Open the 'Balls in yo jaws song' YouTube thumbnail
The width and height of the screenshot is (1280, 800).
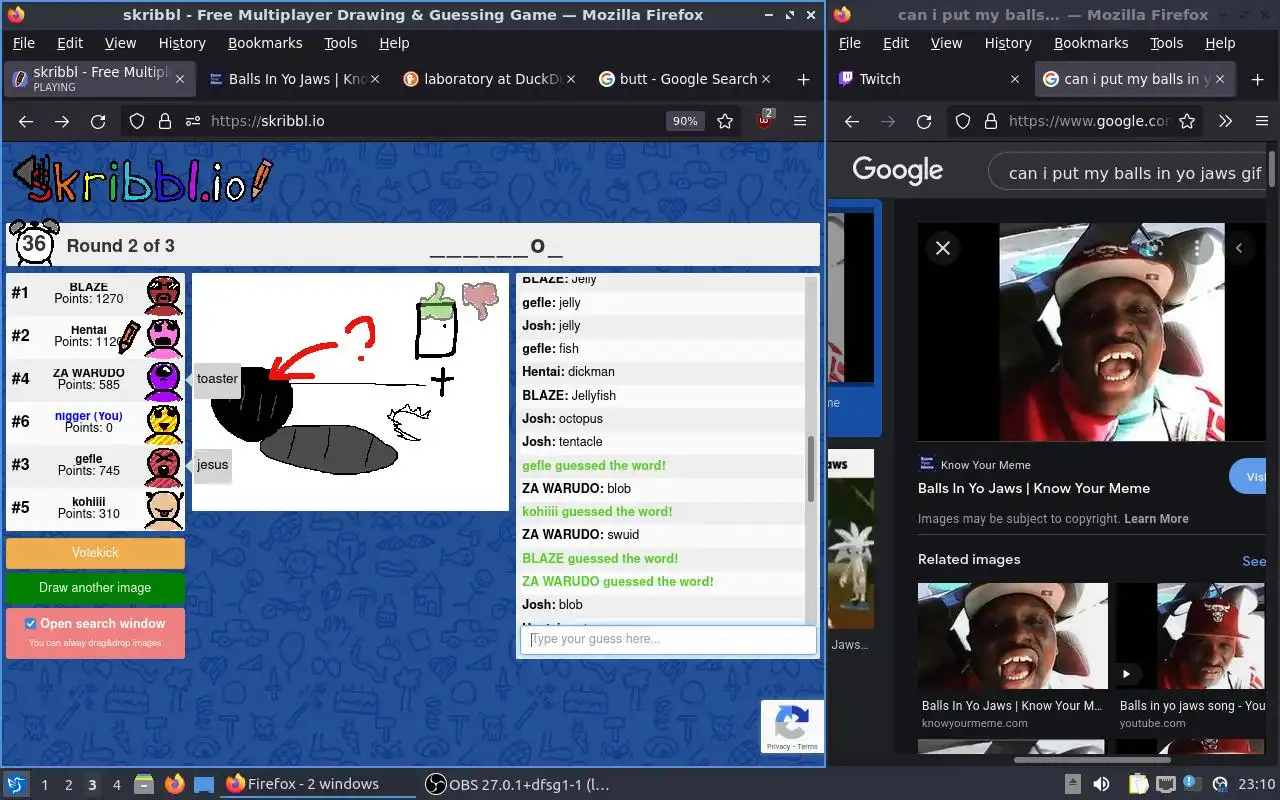pyautogui.click(x=1191, y=636)
